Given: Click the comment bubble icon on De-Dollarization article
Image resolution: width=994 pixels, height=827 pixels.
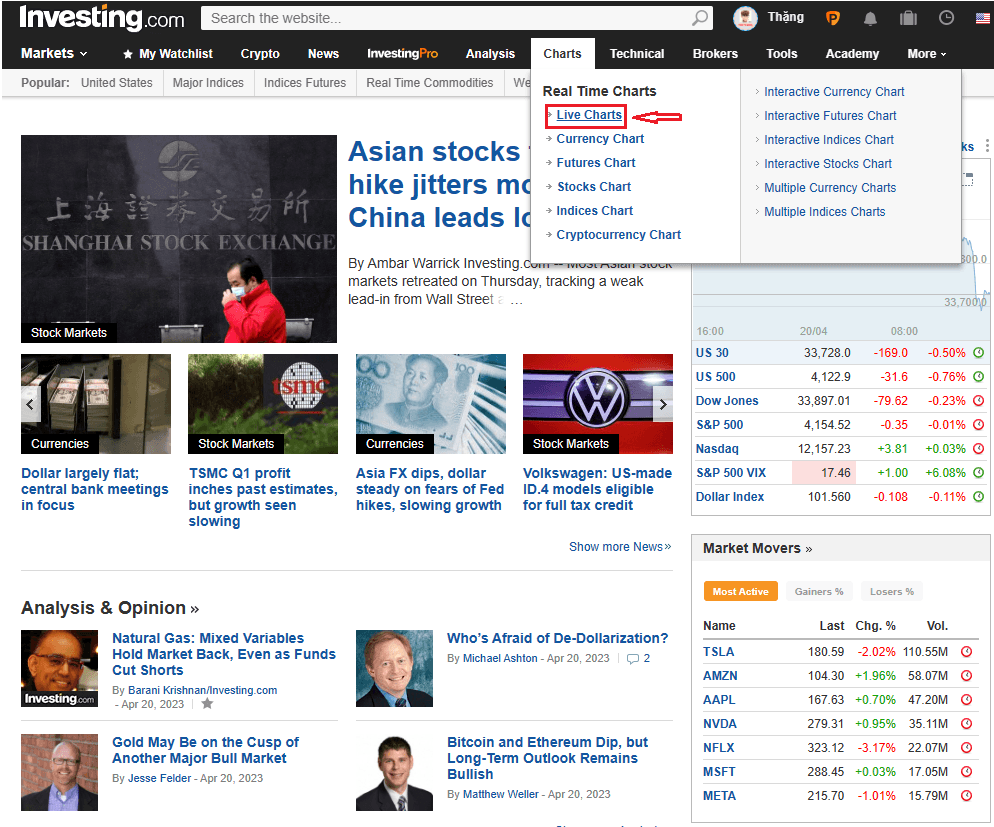Looking at the screenshot, I should click(x=633, y=658).
